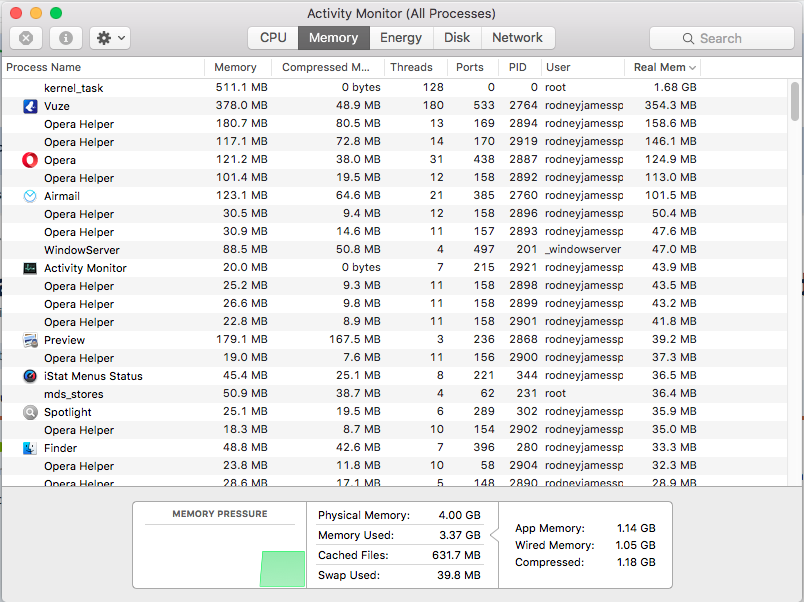This screenshot has height=602, width=804.
Task: Select the mds_stores process row
Action: (x=395, y=394)
